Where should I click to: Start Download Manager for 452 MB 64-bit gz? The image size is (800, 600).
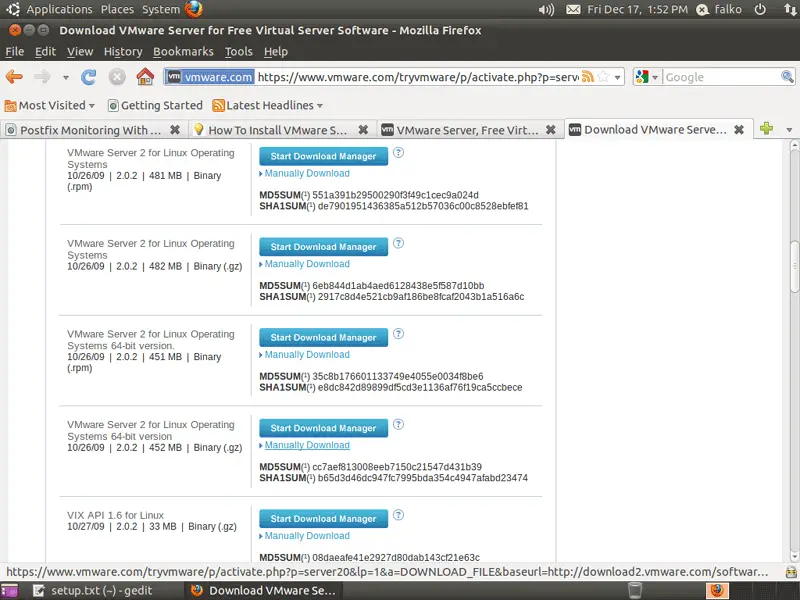pos(323,428)
